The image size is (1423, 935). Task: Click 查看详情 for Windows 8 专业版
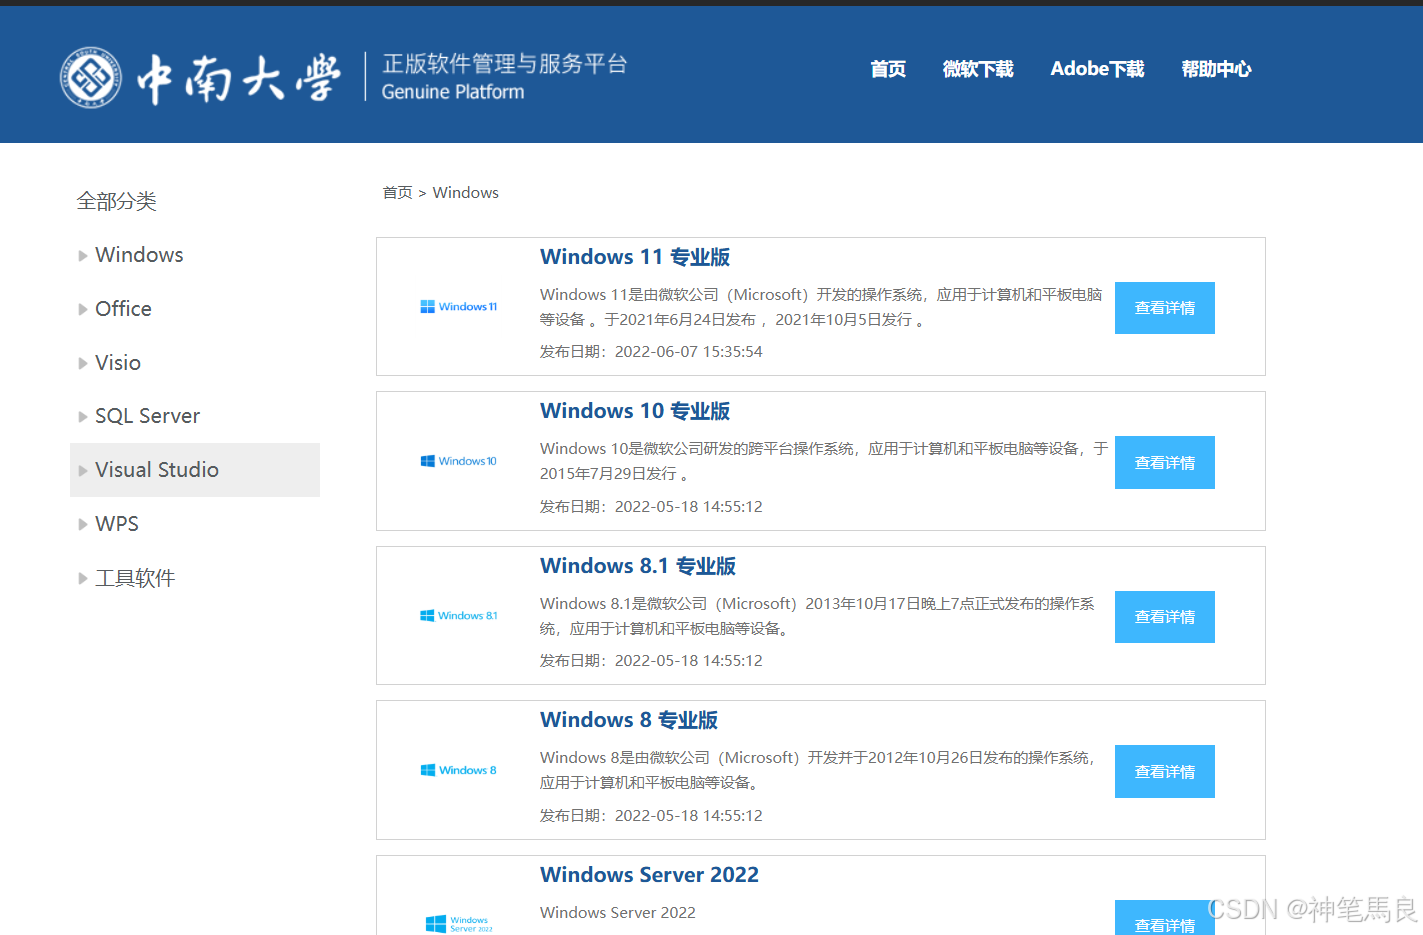pyautogui.click(x=1165, y=772)
